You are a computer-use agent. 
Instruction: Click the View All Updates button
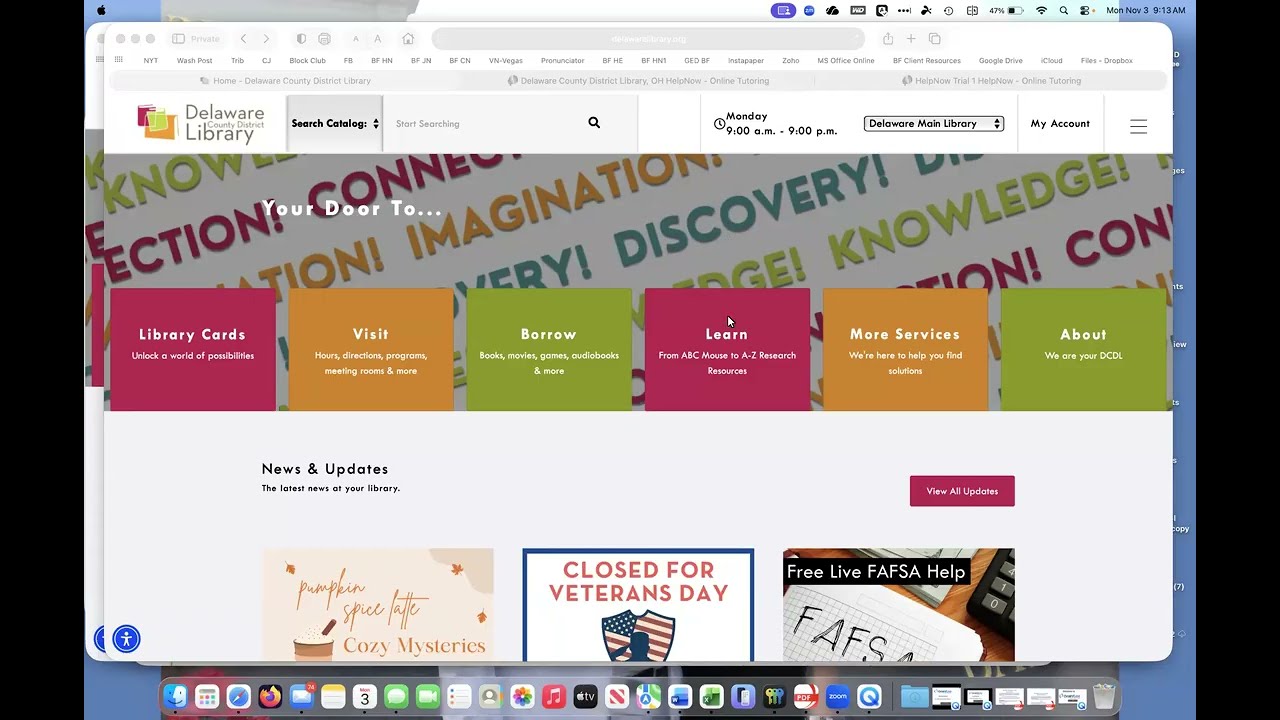962,491
